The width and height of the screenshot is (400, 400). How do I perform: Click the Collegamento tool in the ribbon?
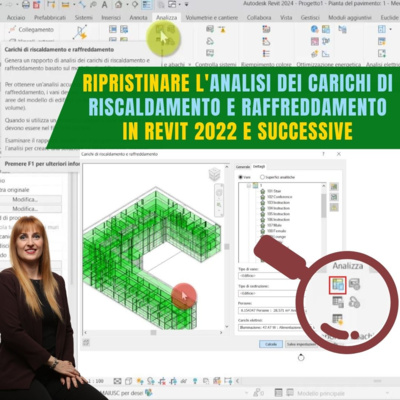[31, 30]
